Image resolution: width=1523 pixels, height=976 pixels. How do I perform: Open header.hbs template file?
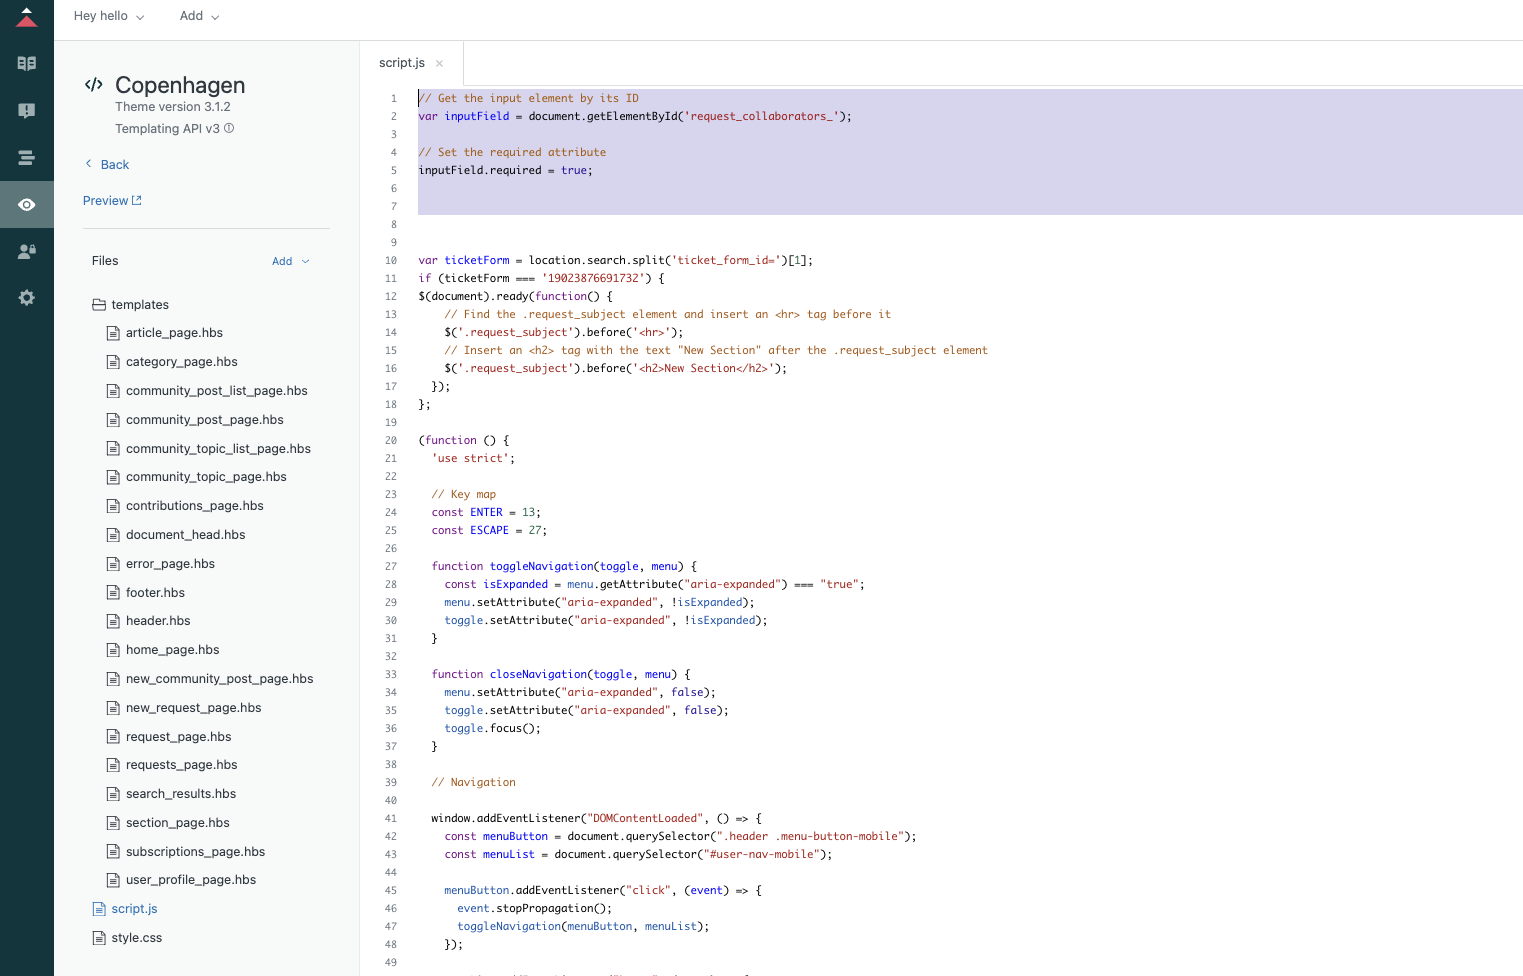[x=158, y=621]
